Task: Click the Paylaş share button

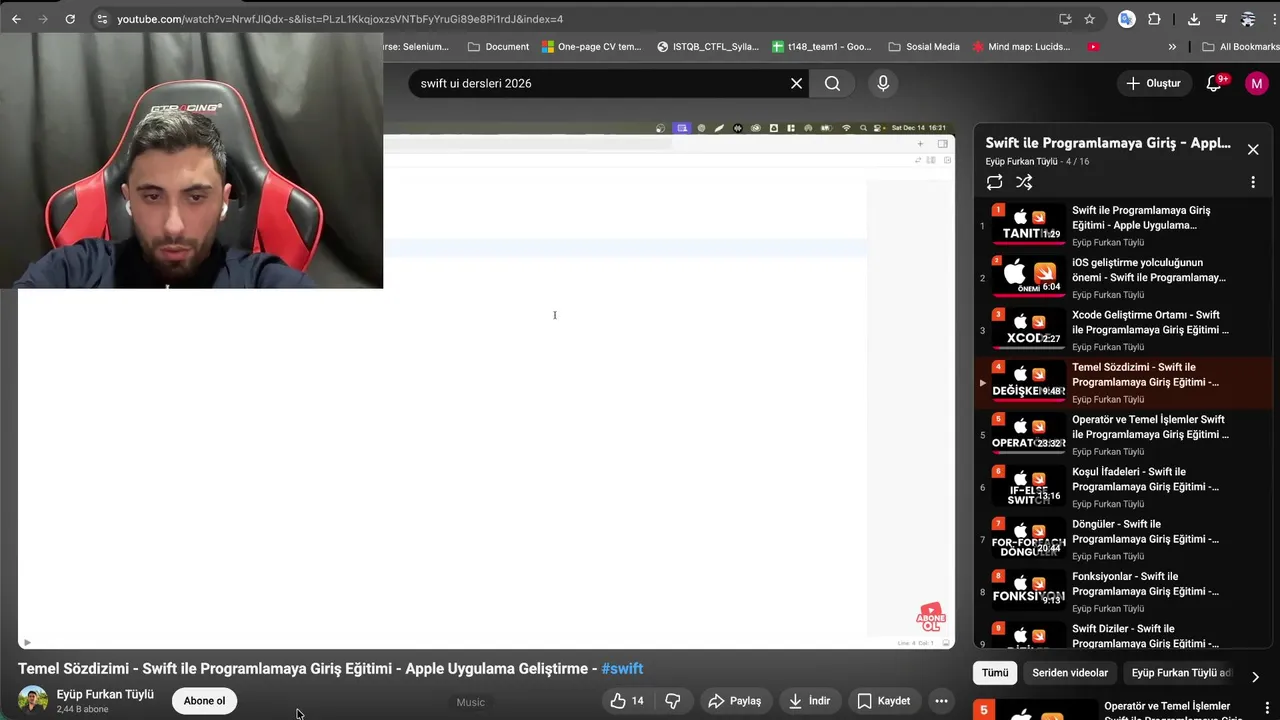Action: coord(734,701)
